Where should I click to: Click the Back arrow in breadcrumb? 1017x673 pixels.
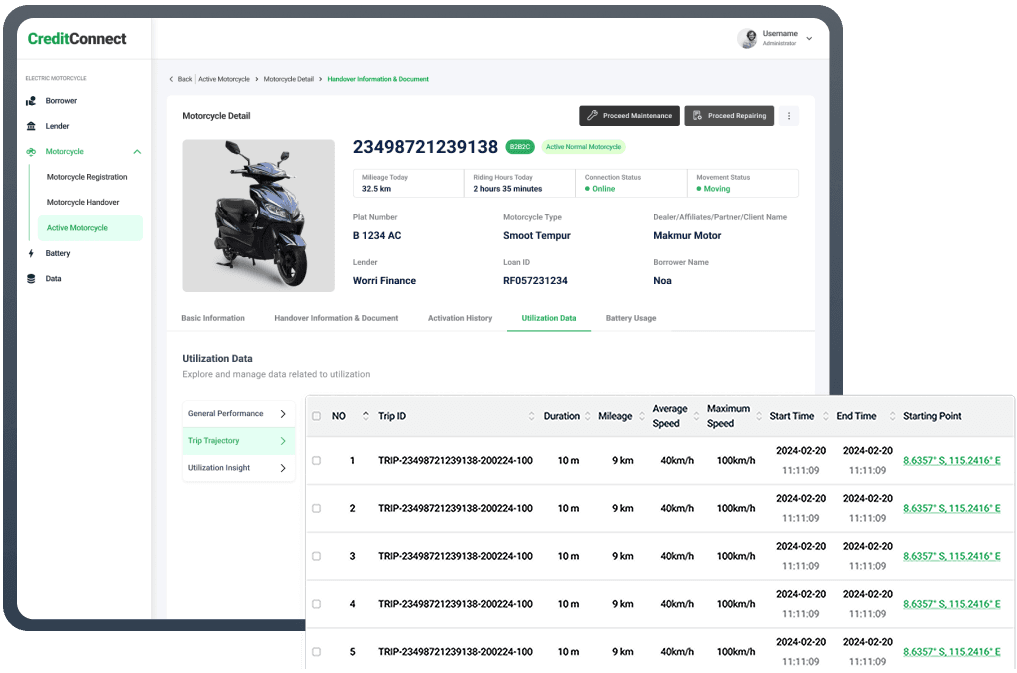pyautogui.click(x=171, y=79)
